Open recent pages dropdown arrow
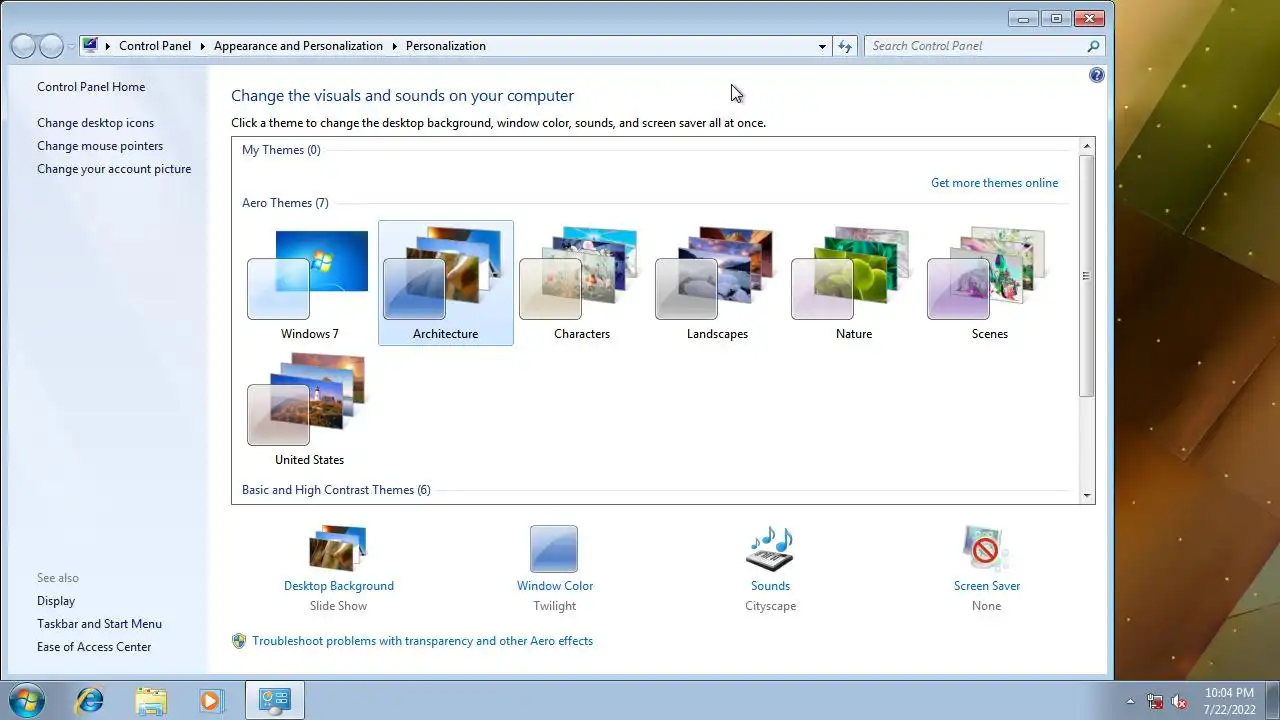This screenshot has width=1280, height=720. tap(71, 47)
